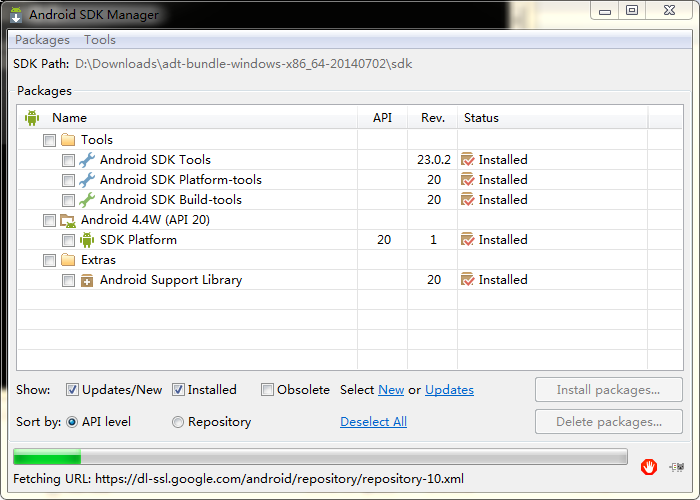Click the Android 4.4W folder icon
Screen dimensions: 700x500
click(67, 220)
